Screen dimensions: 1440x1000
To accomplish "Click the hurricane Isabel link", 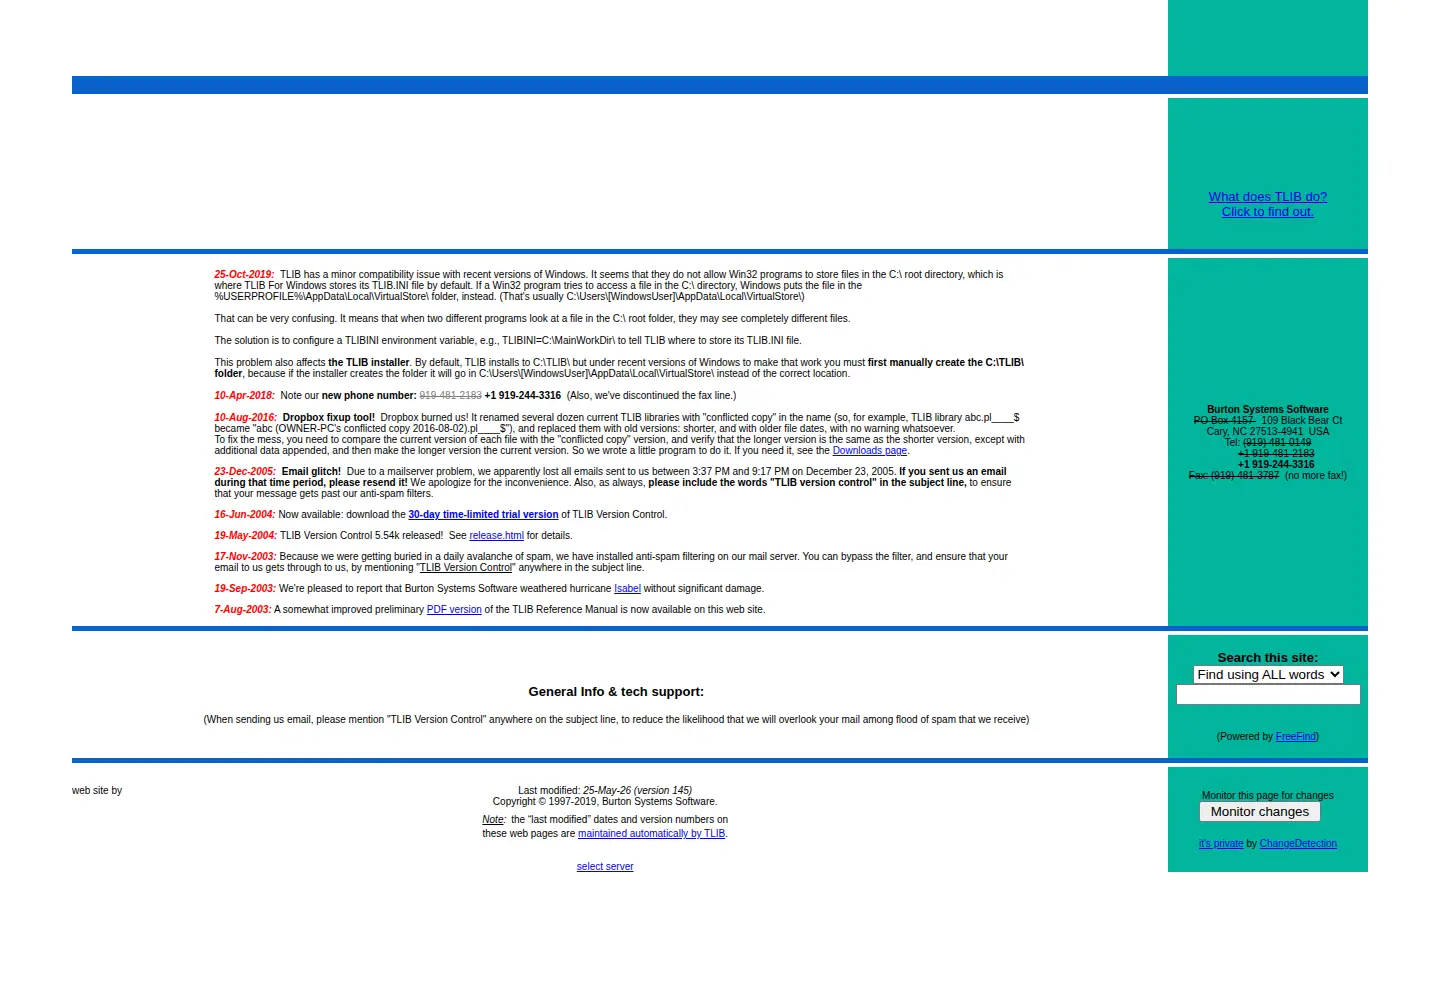I will pyautogui.click(x=627, y=589).
